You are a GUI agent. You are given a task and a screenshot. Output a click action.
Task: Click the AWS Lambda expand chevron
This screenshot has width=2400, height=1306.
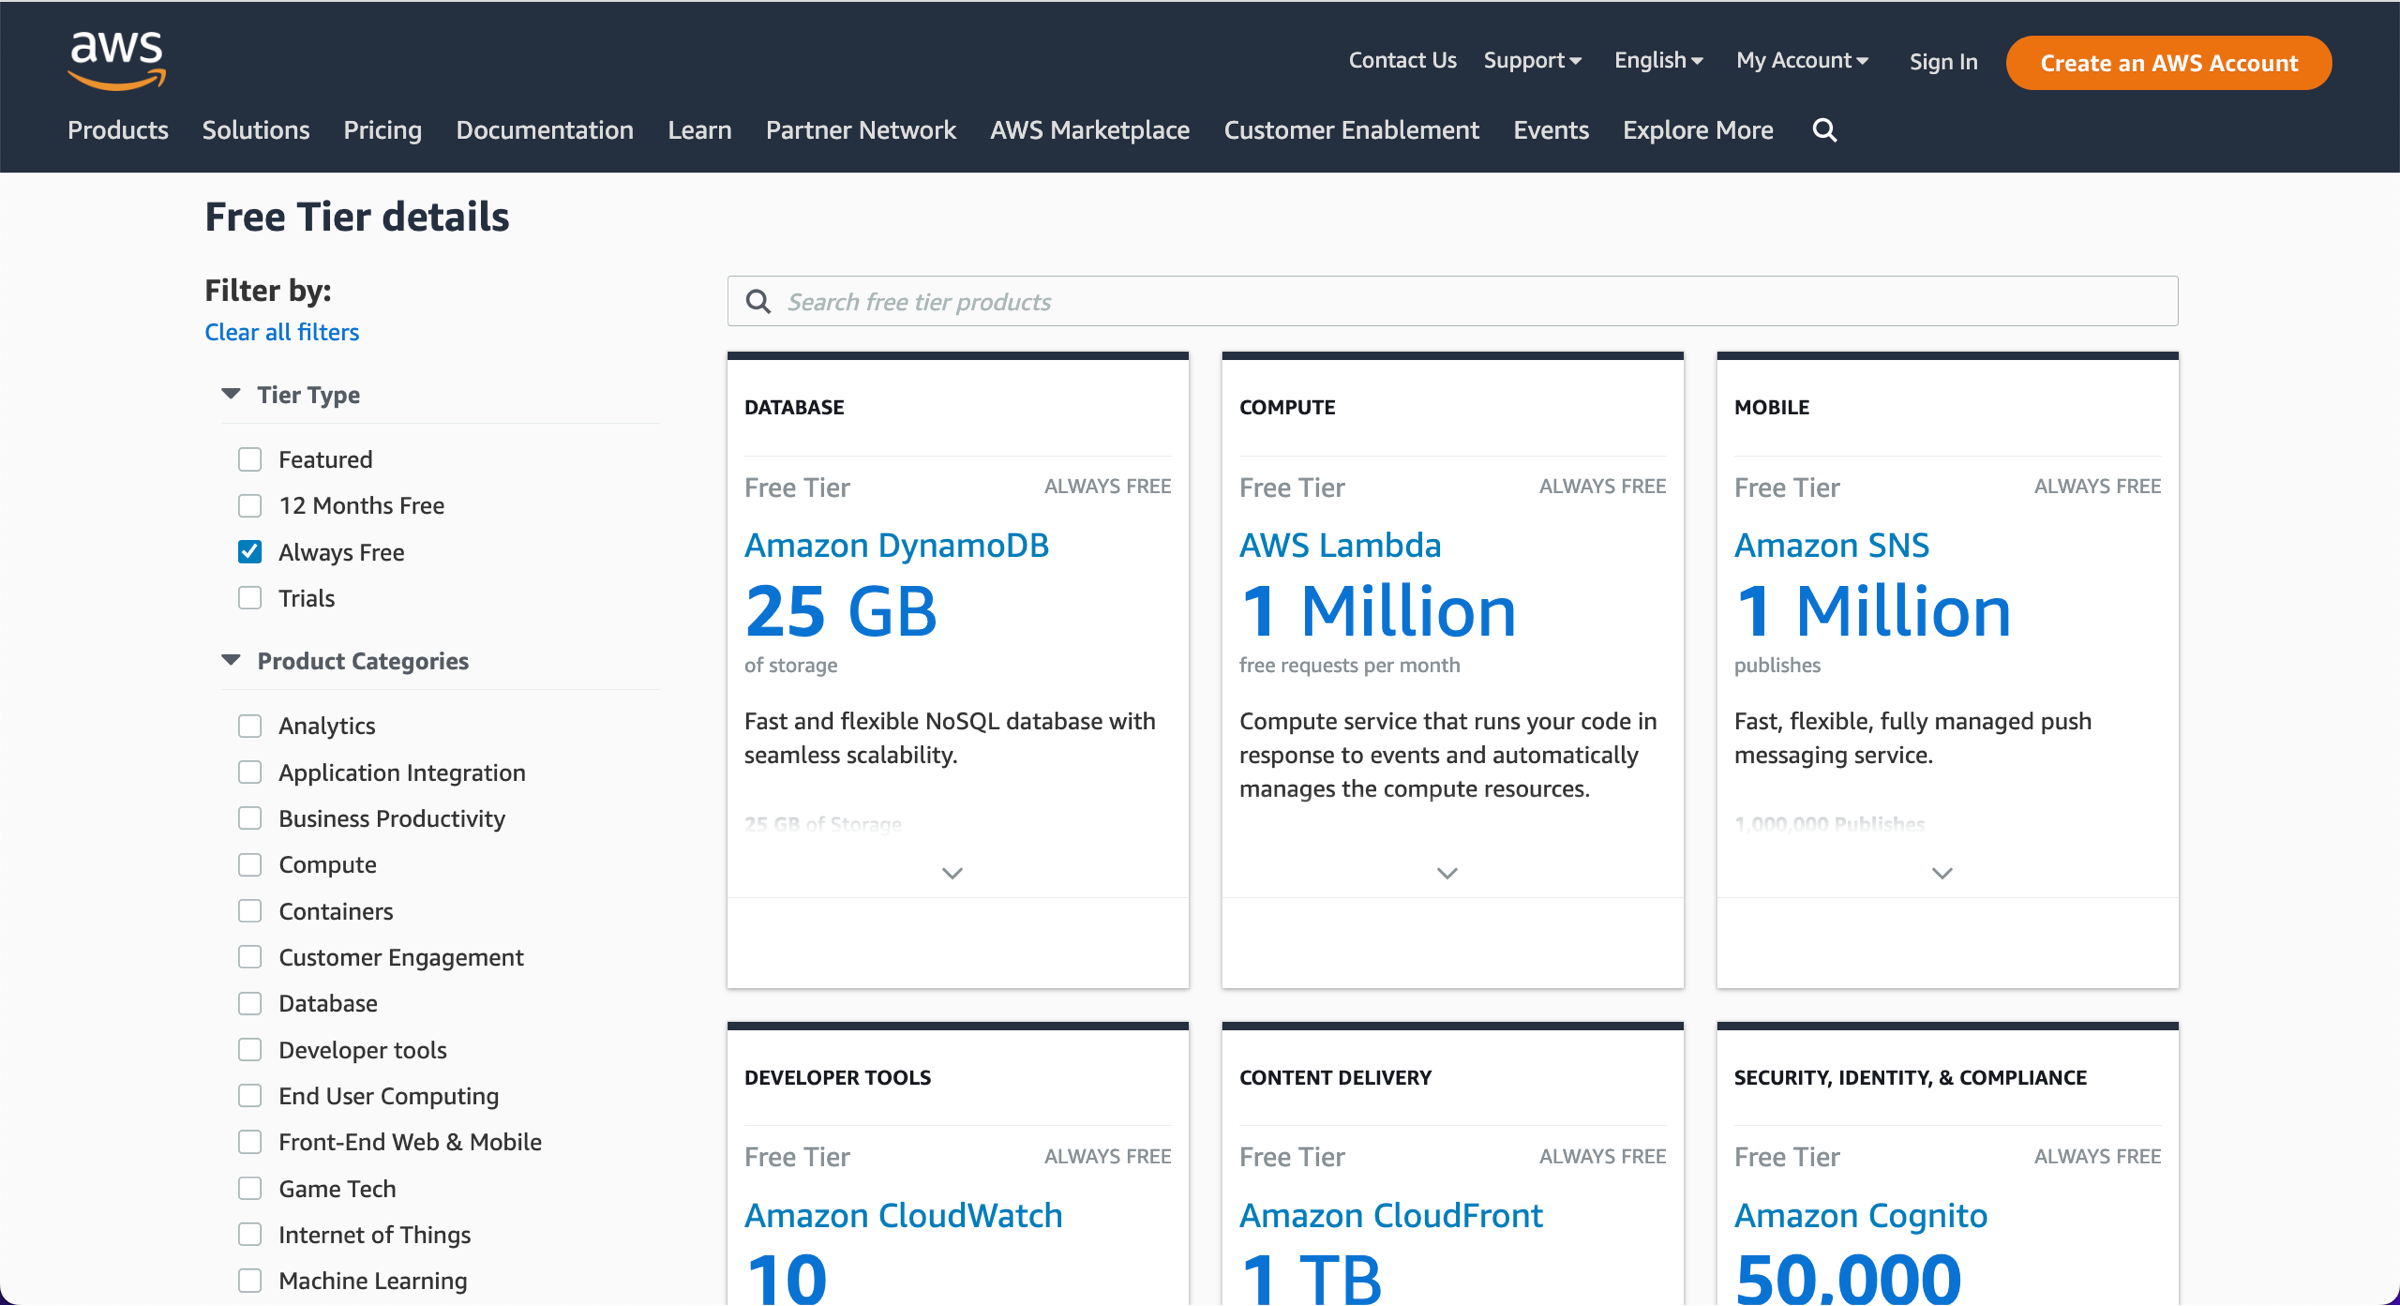pos(1447,873)
